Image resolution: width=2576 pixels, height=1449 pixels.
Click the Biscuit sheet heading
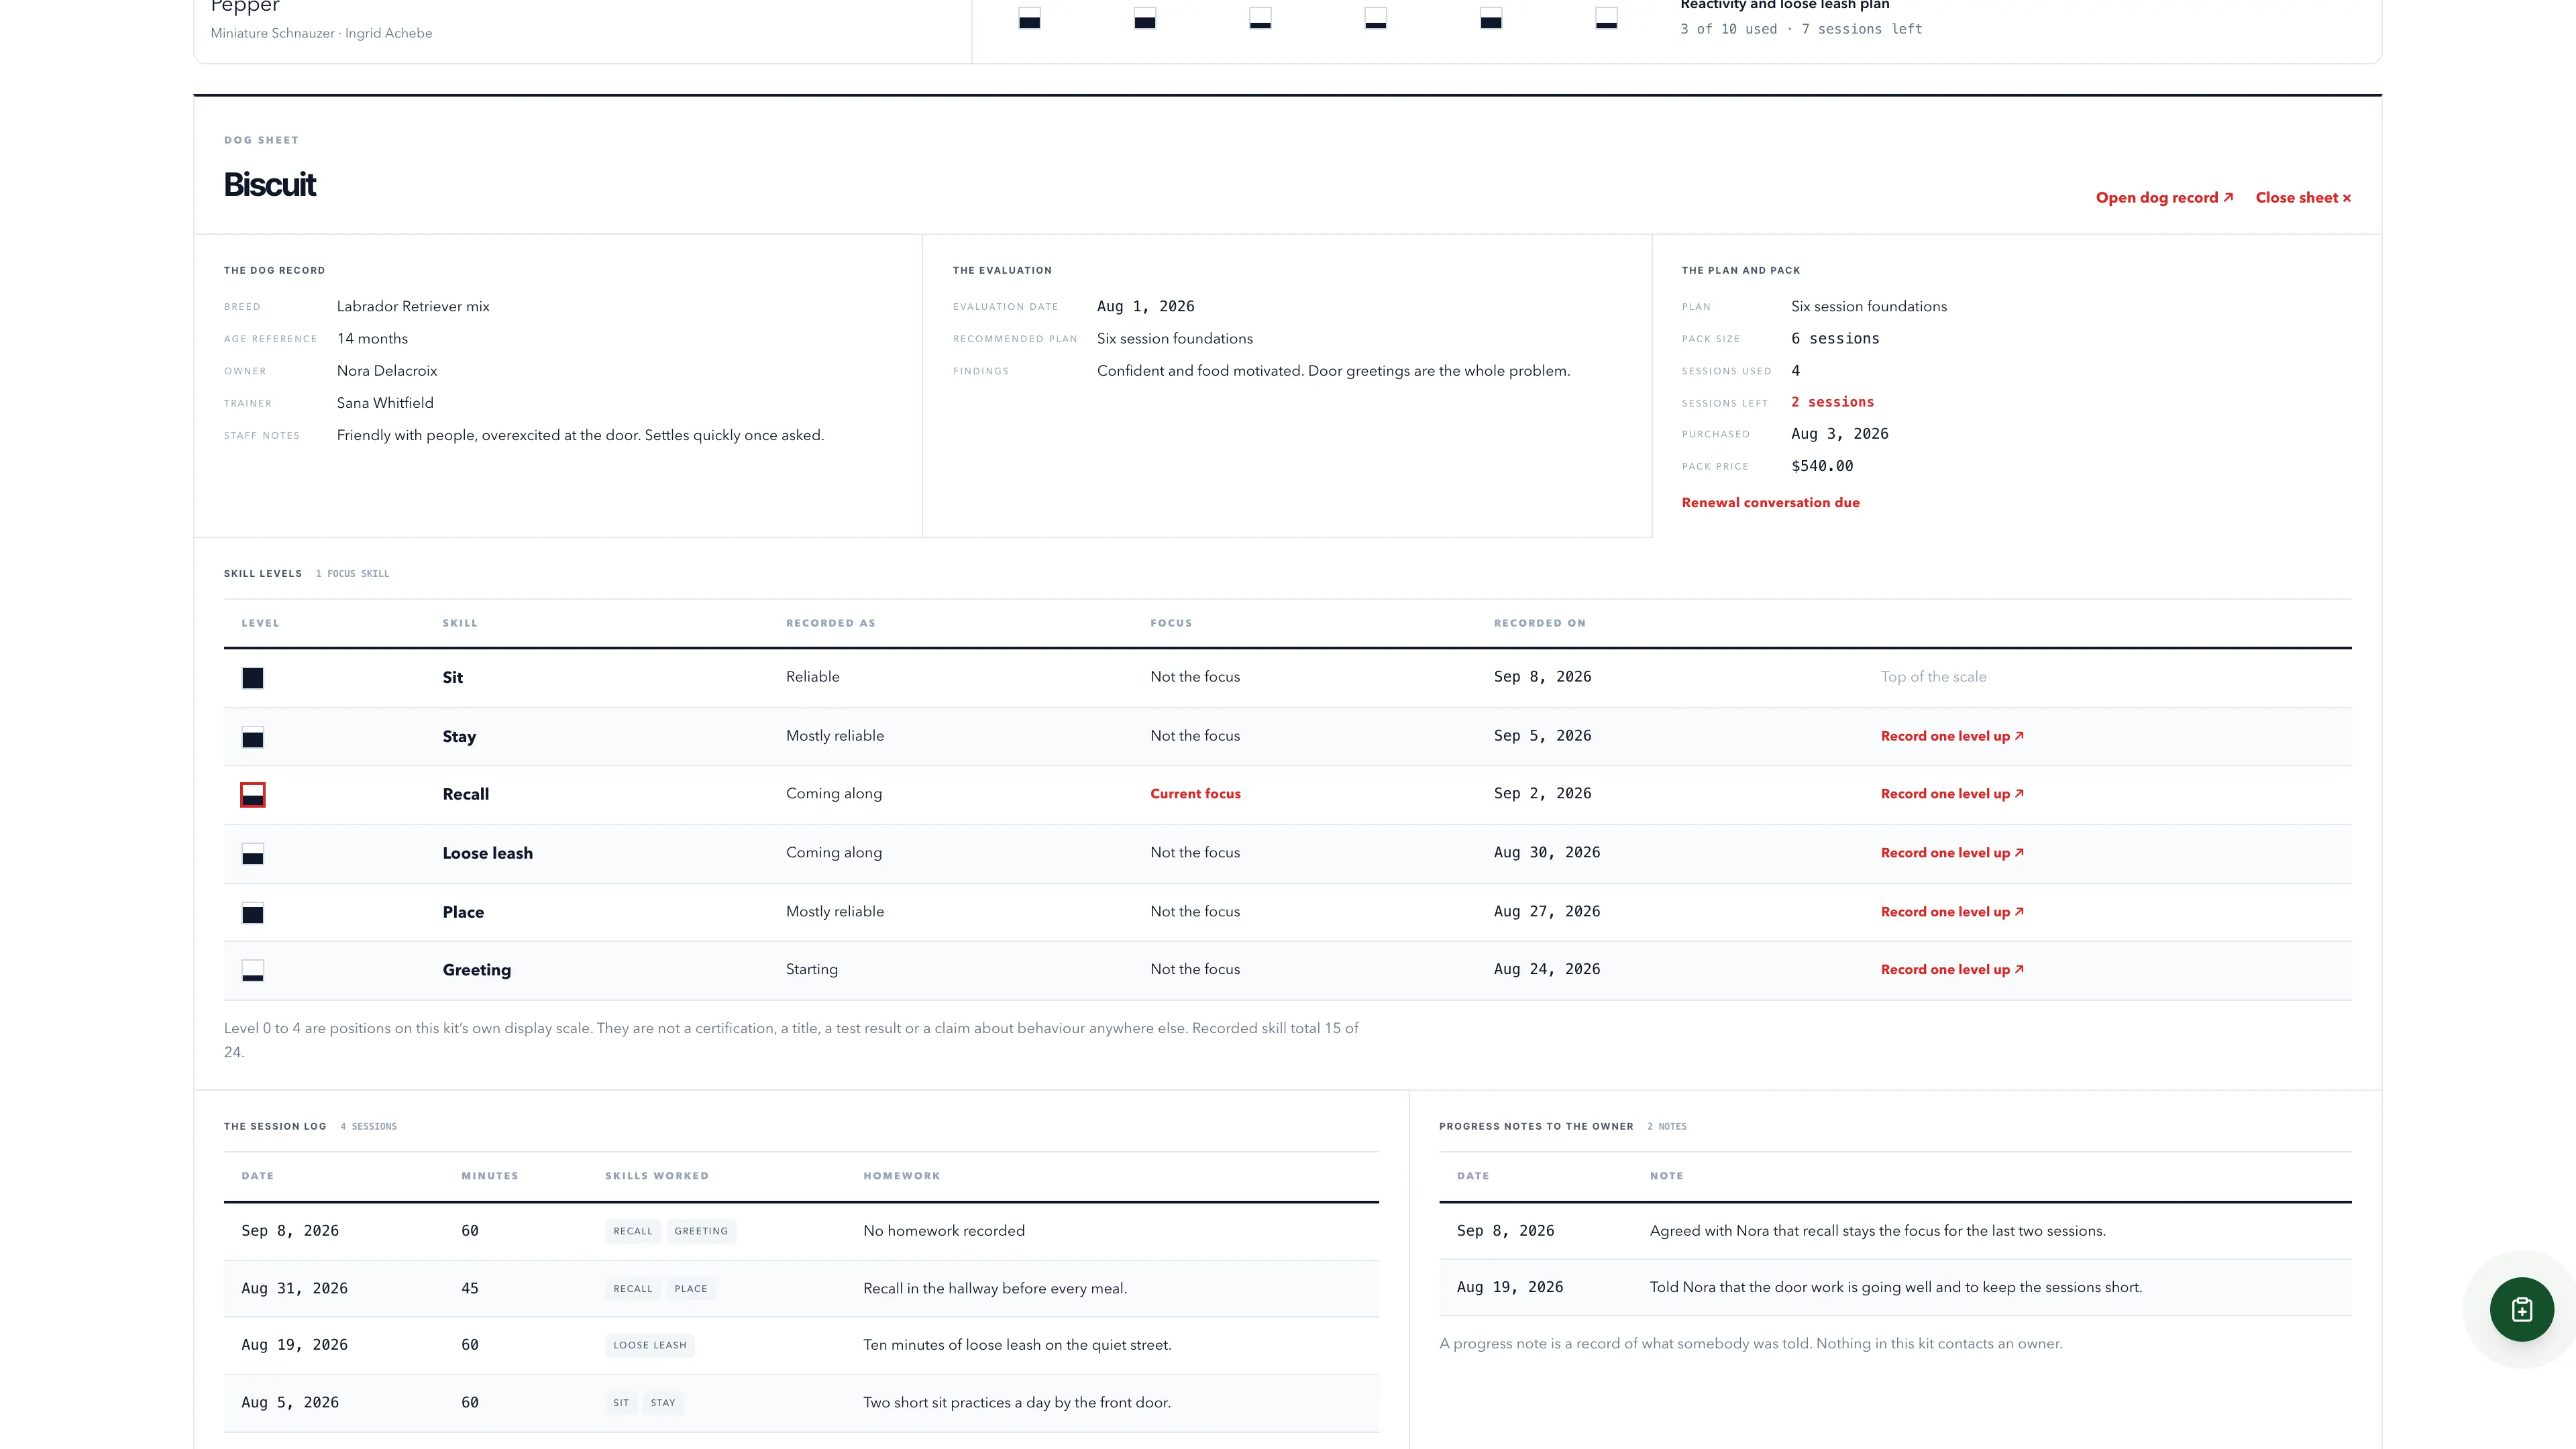pos(270,185)
